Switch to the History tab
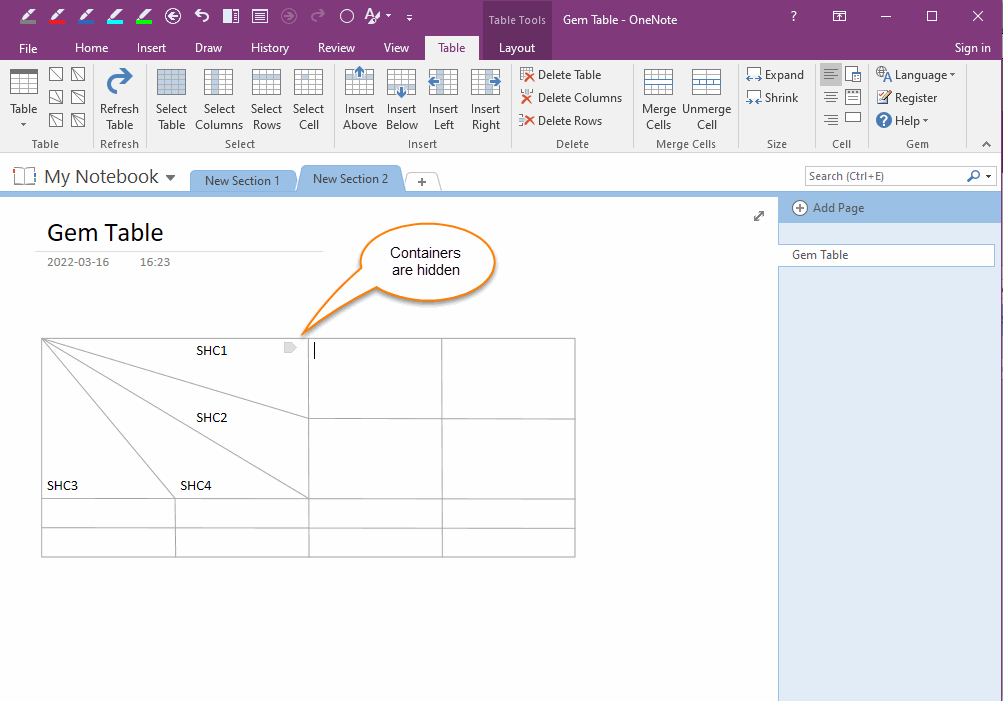Image resolution: width=1003 pixels, height=701 pixels. pyautogui.click(x=269, y=48)
